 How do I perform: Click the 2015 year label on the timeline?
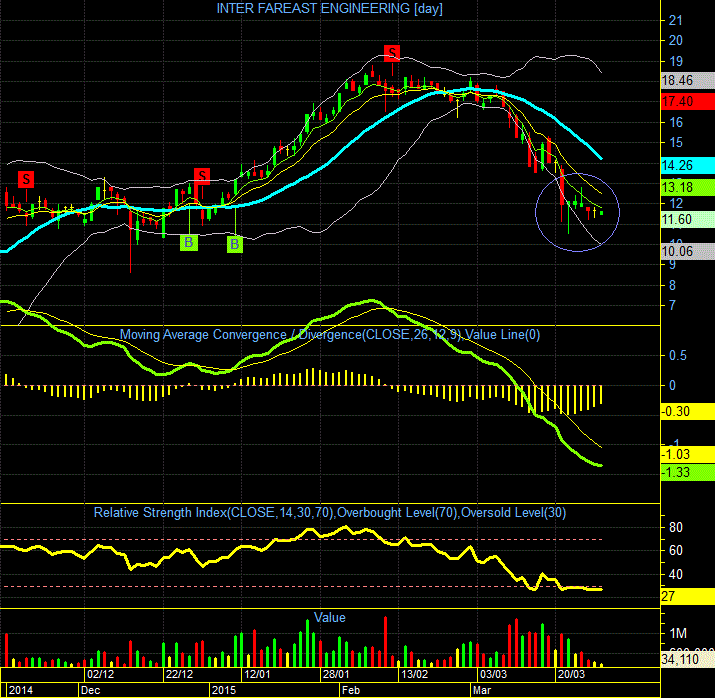click(224, 690)
